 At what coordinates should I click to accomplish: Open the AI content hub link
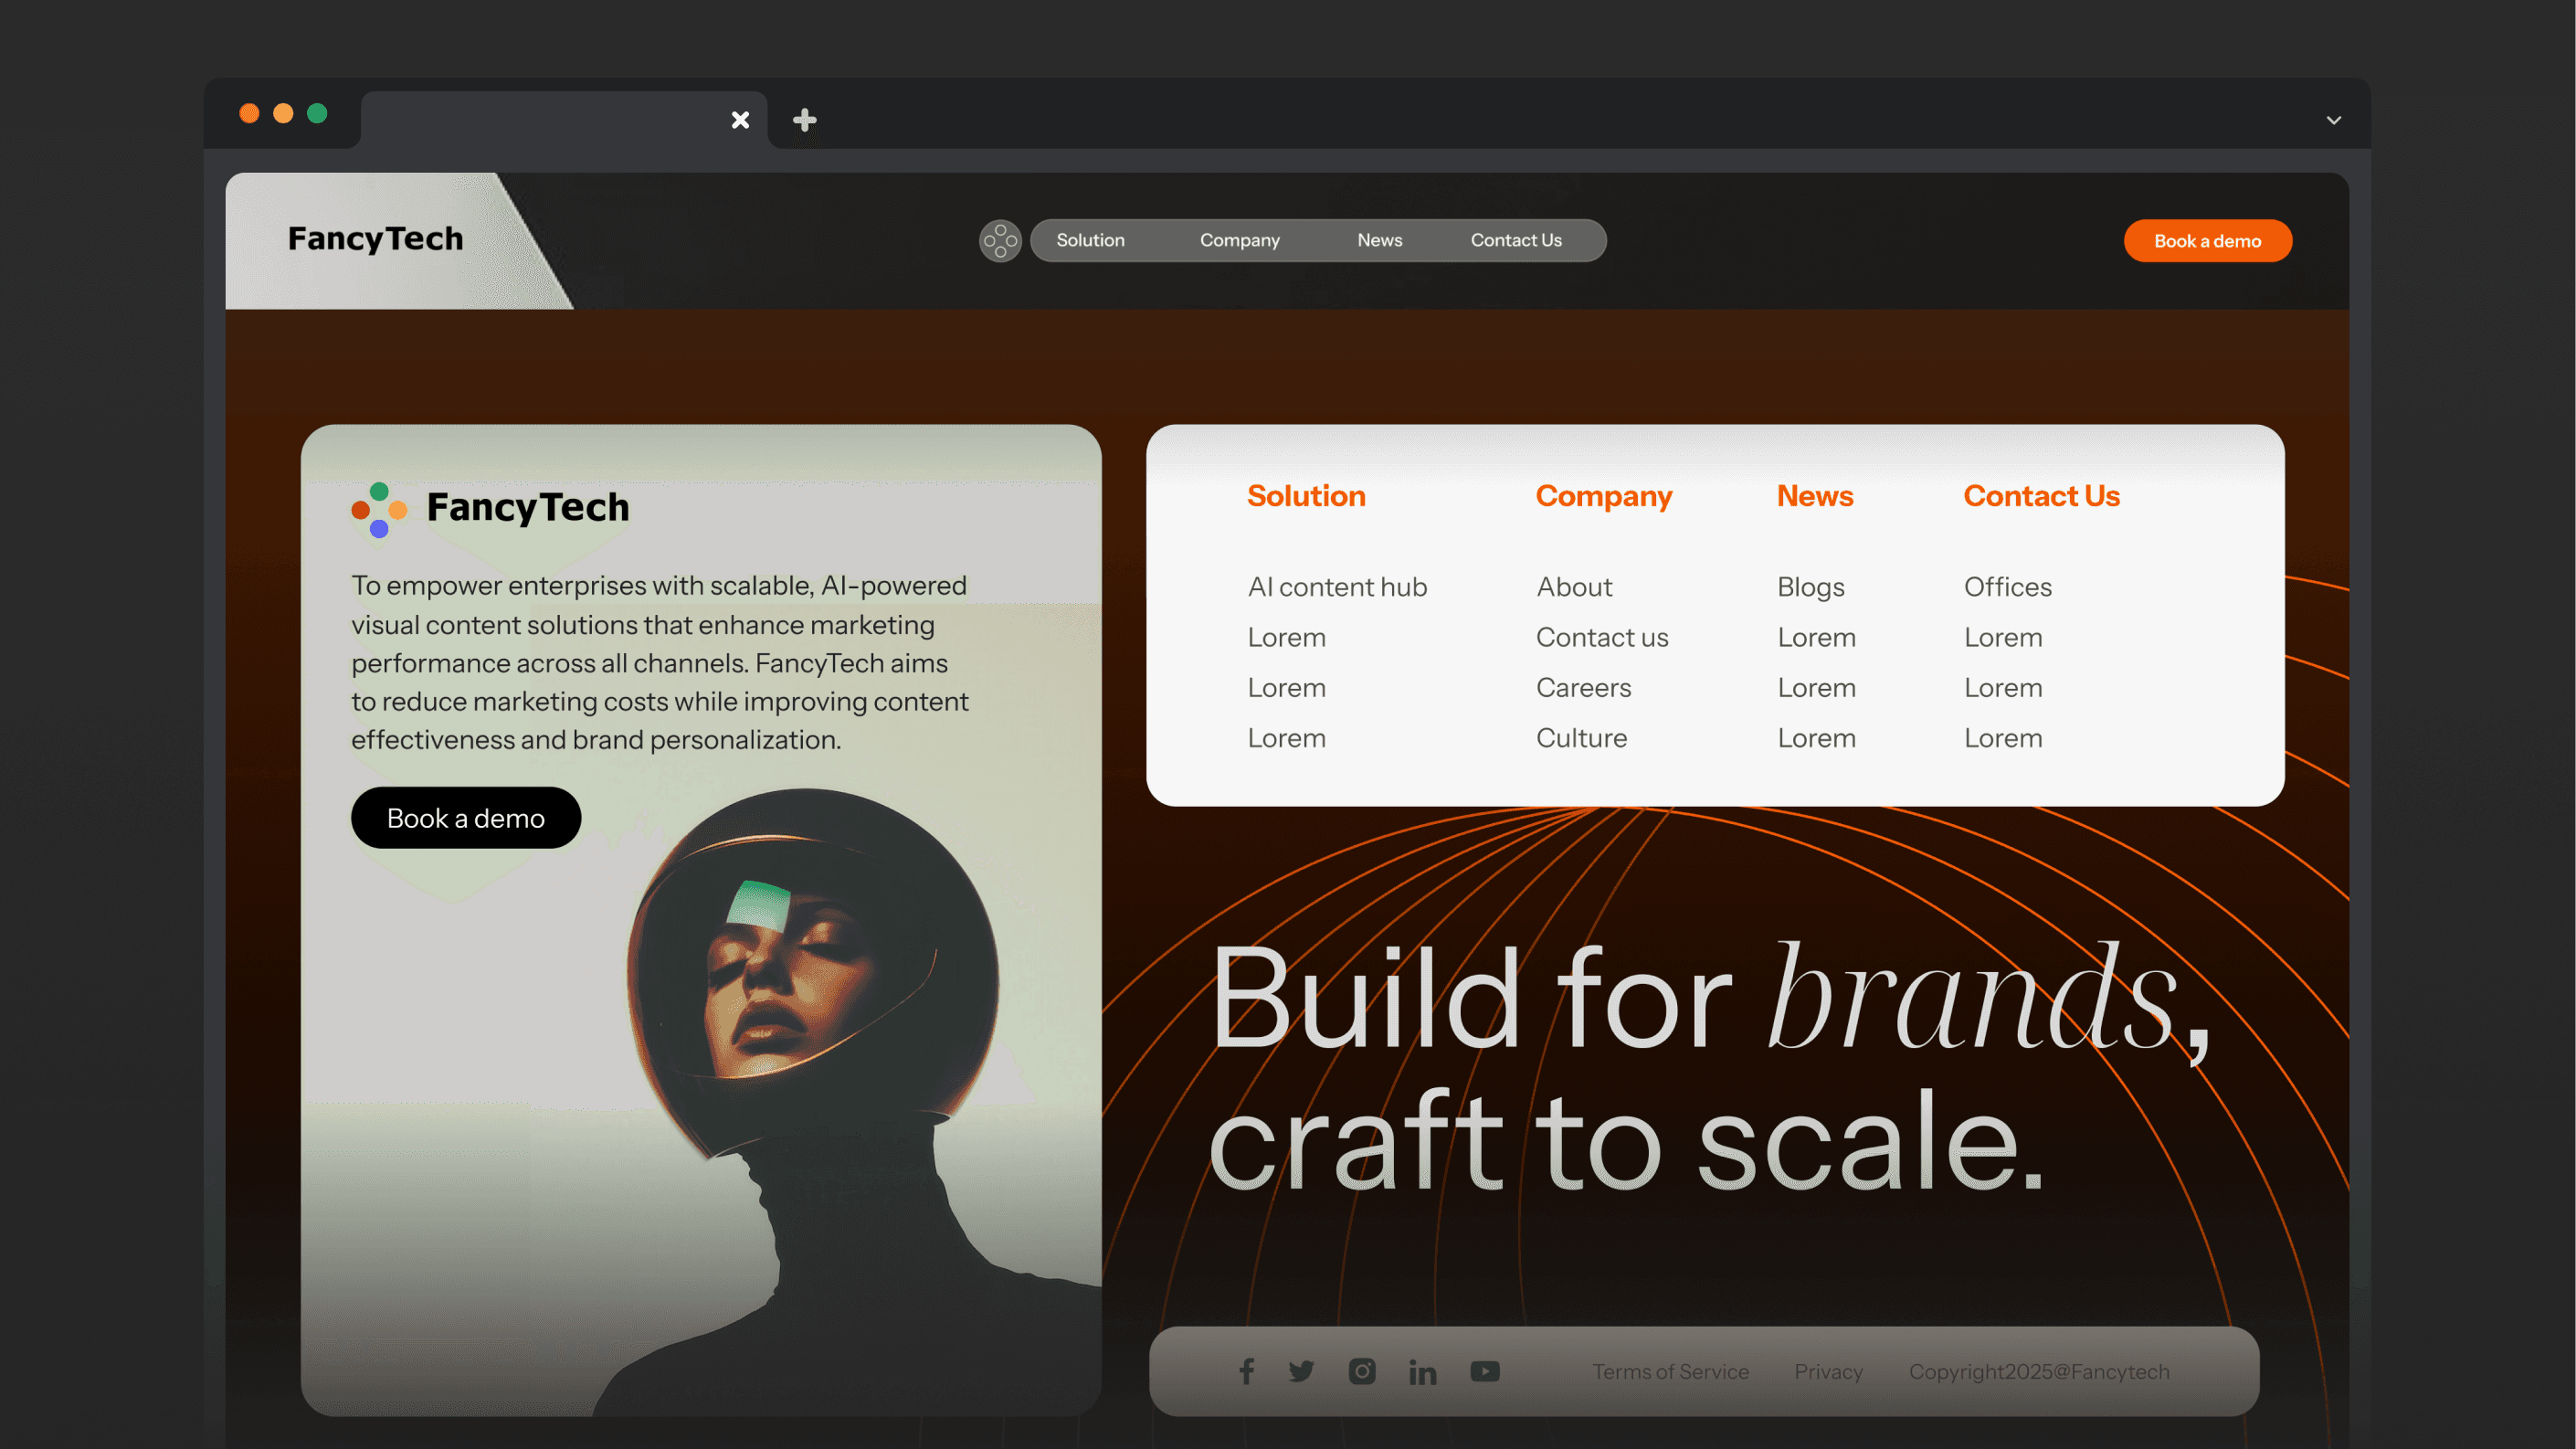click(1337, 587)
